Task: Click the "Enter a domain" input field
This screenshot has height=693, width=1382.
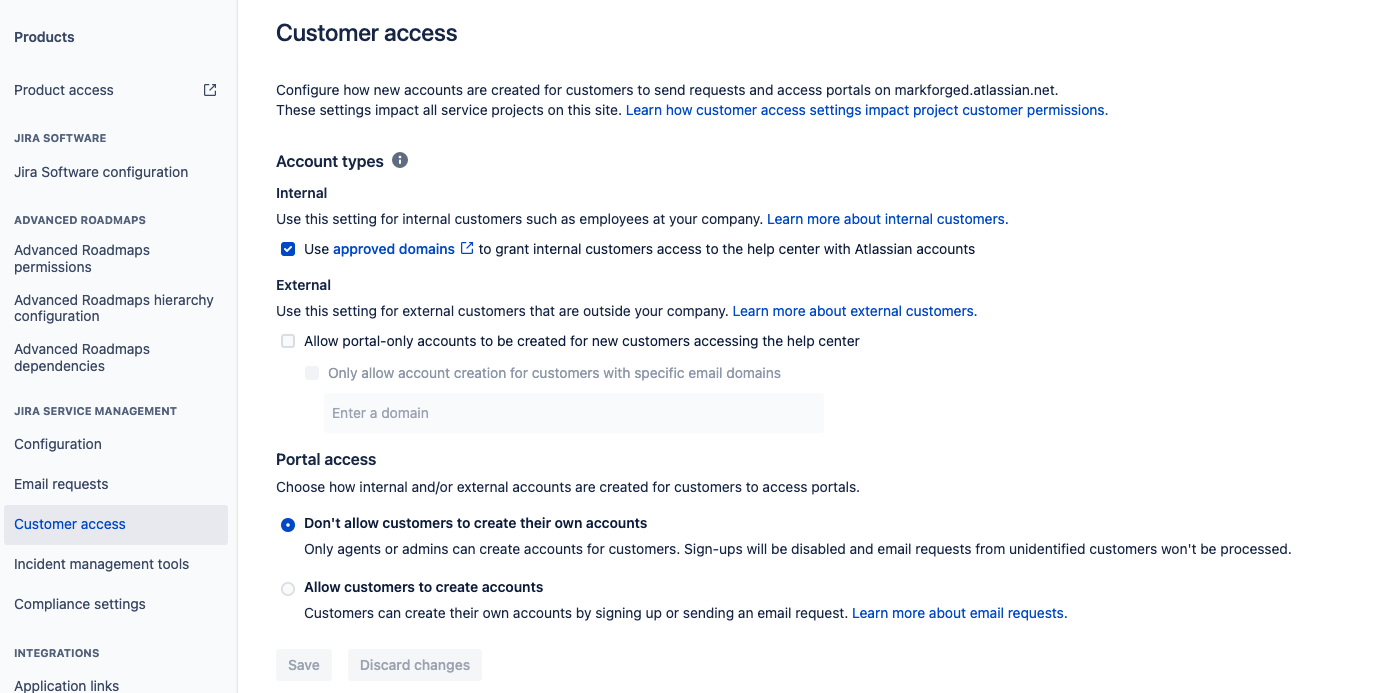Action: tap(573, 412)
